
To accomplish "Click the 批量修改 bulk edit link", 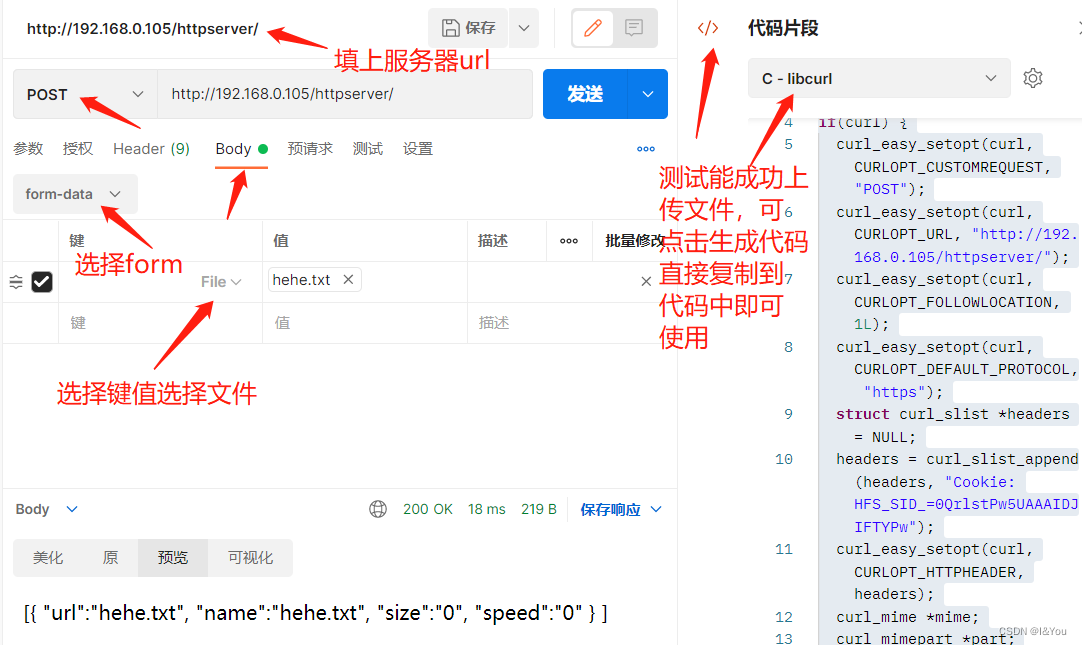I will point(634,241).
